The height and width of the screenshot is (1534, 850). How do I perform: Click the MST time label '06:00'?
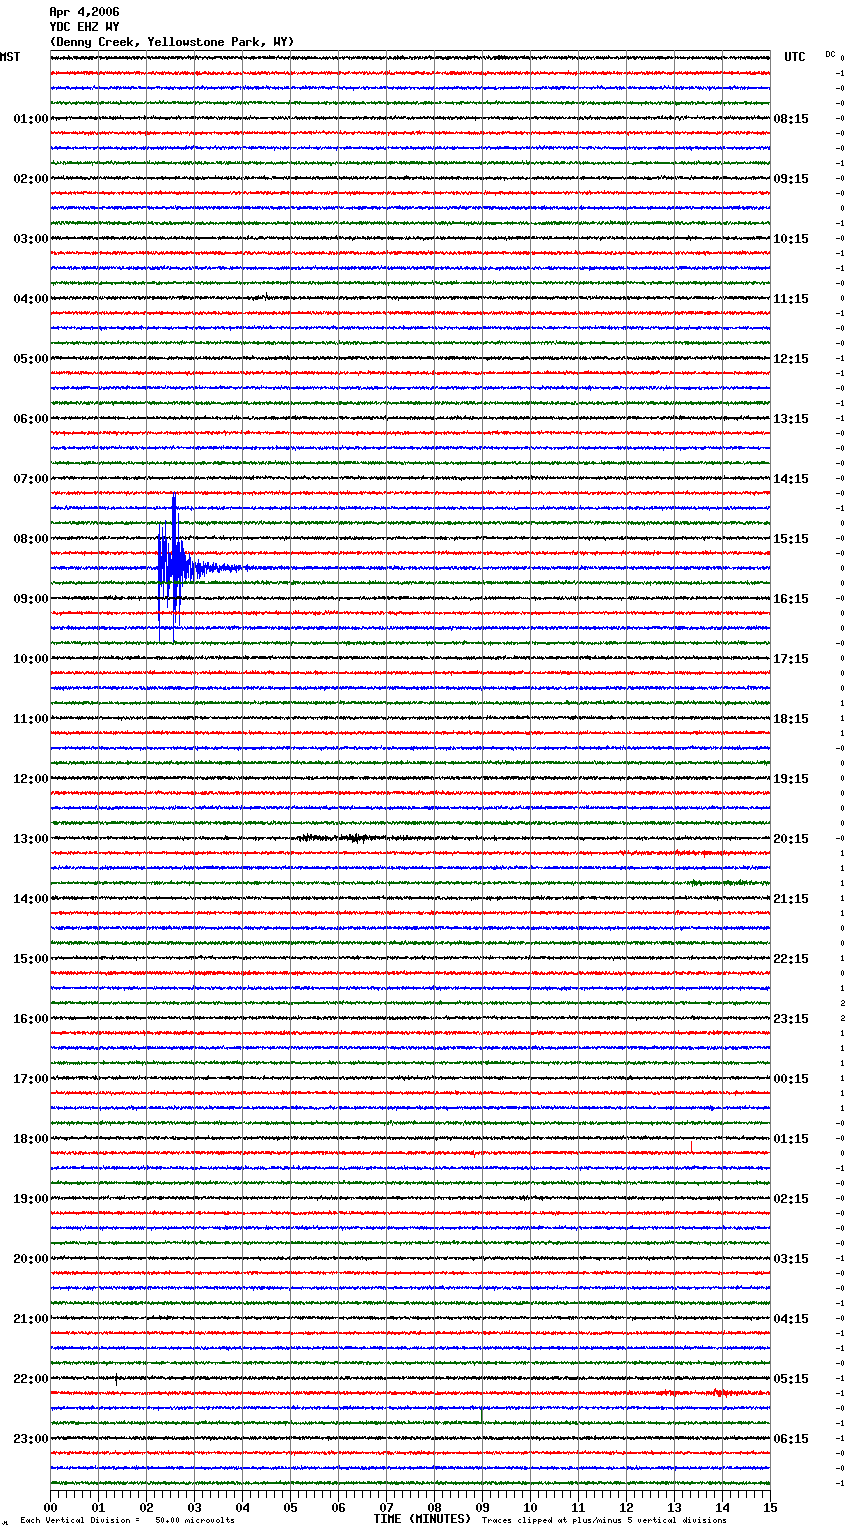pyautogui.click(x=31, y=419)
